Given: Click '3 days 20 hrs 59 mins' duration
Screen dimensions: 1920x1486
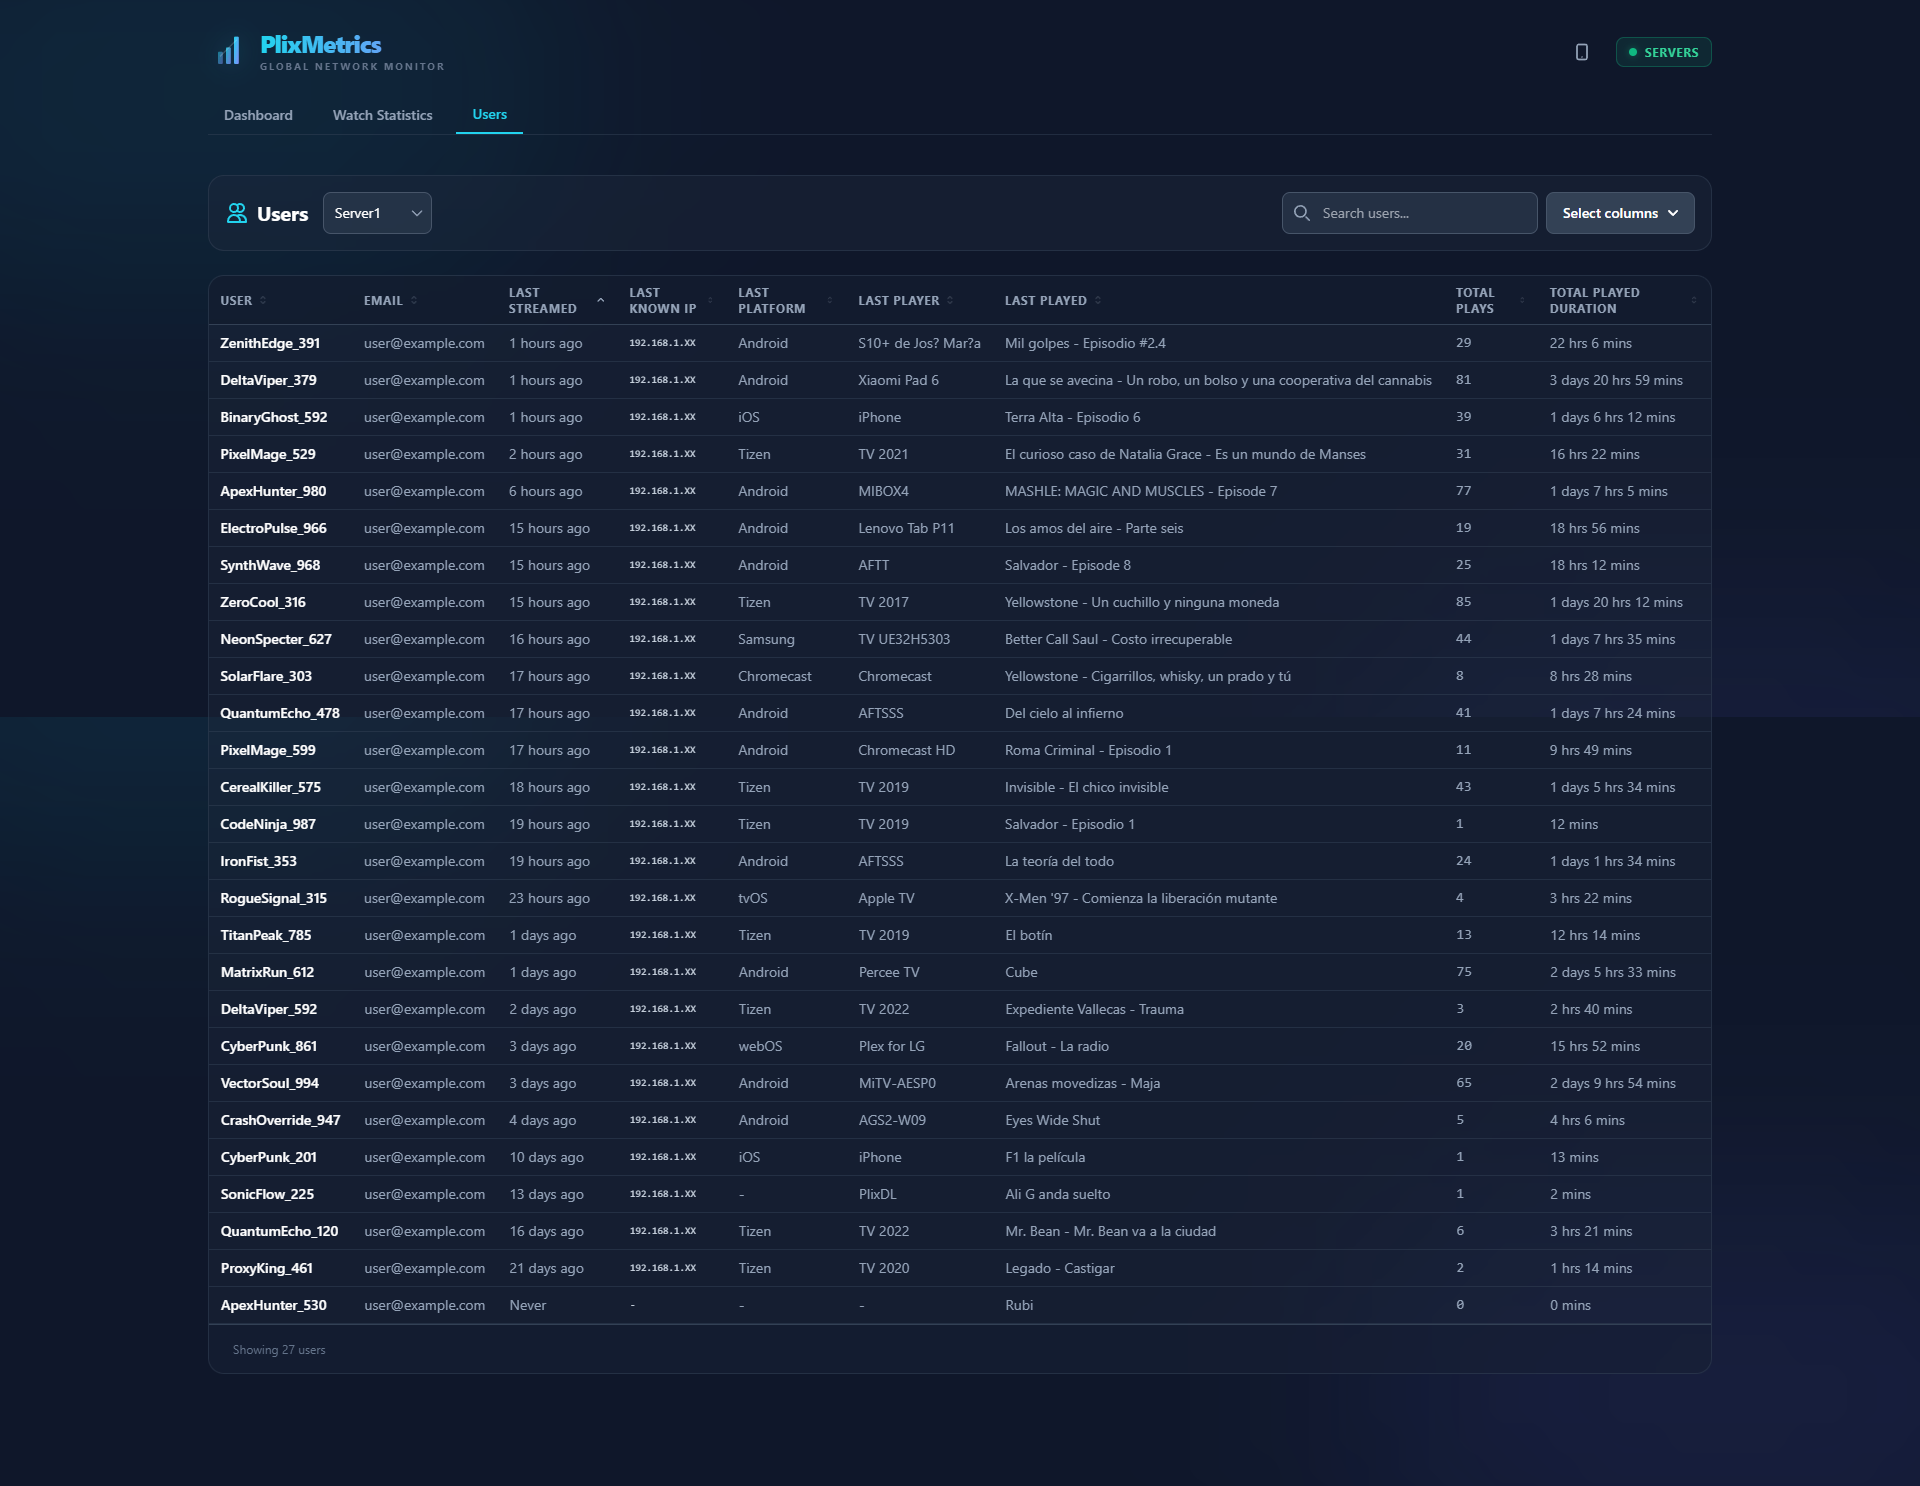Looking at the screenshot, I should 1616,380.
